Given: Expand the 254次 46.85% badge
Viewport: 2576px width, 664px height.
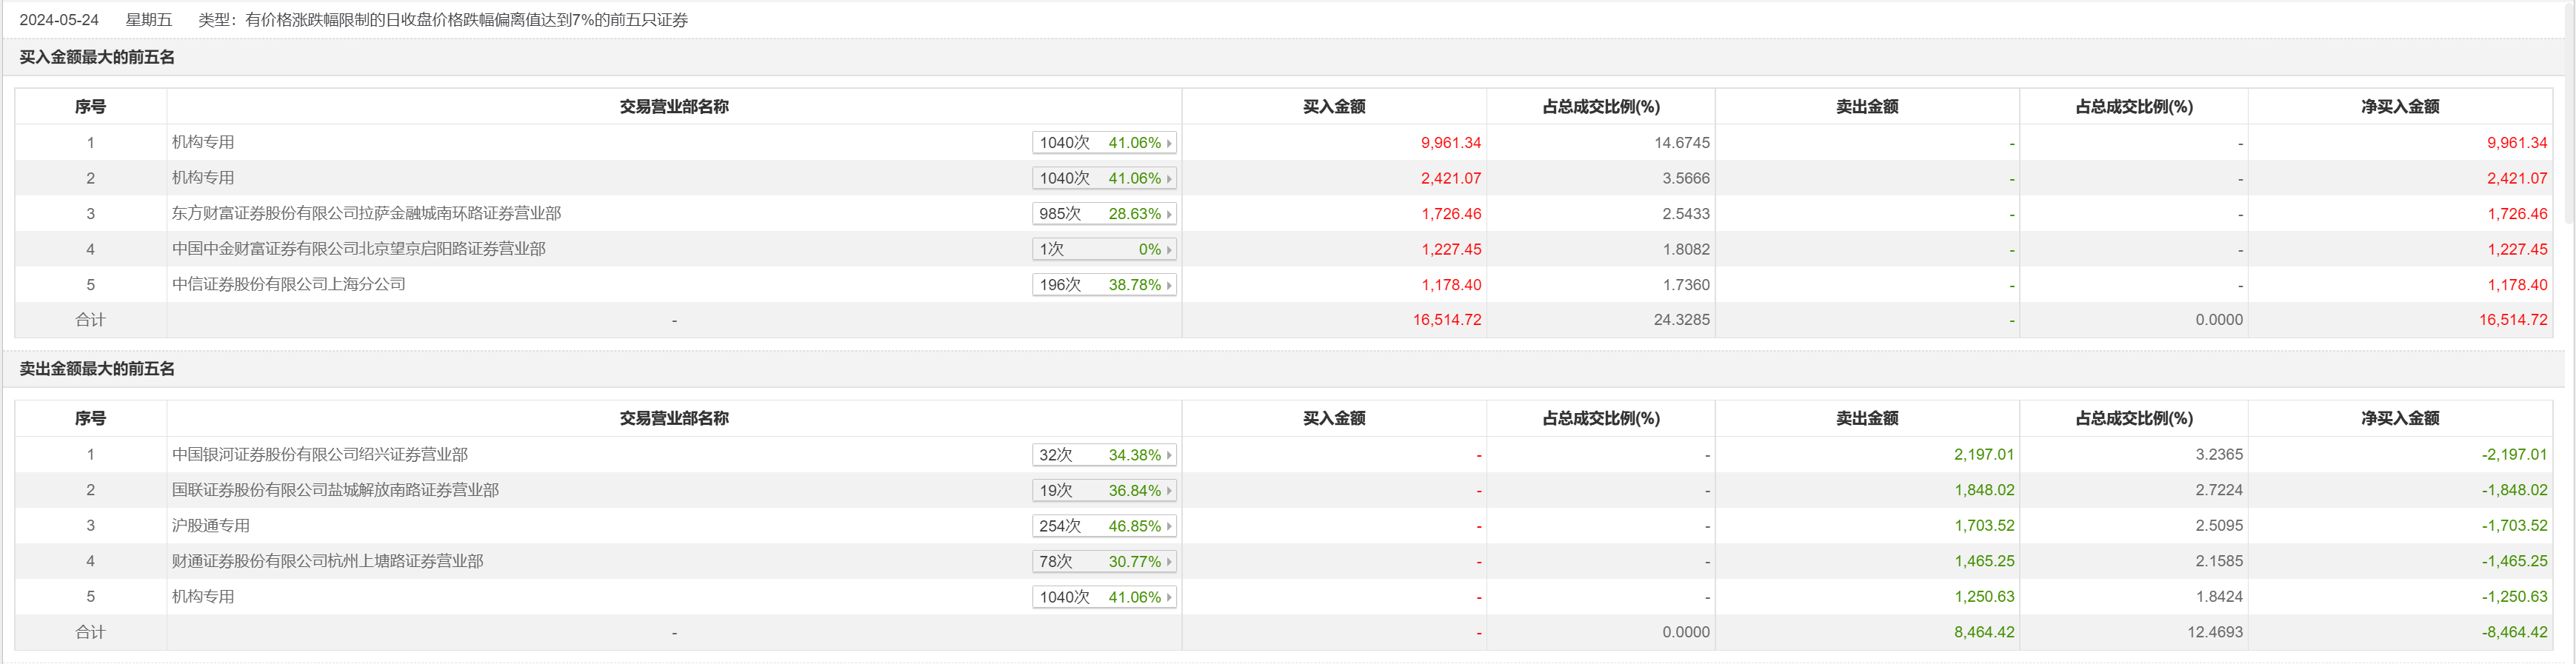Looking at the screenshot, I should pos(1104,526).
